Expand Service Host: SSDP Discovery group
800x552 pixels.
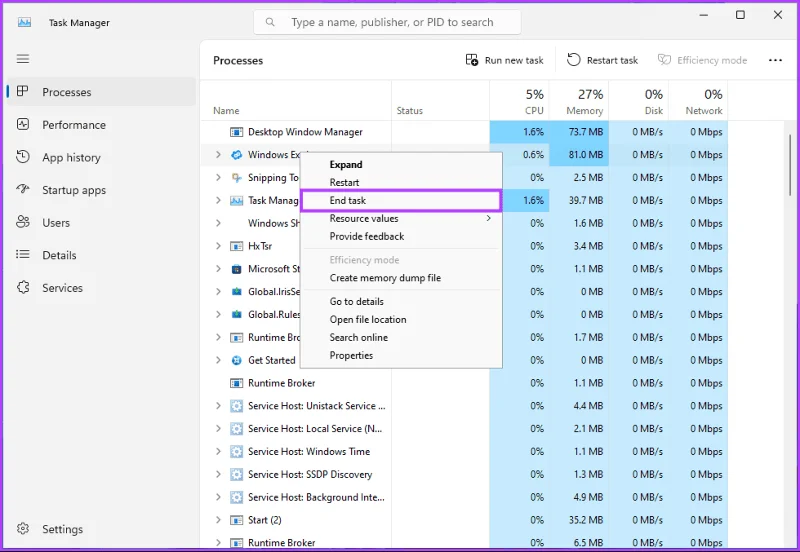(x=218, y=474)
